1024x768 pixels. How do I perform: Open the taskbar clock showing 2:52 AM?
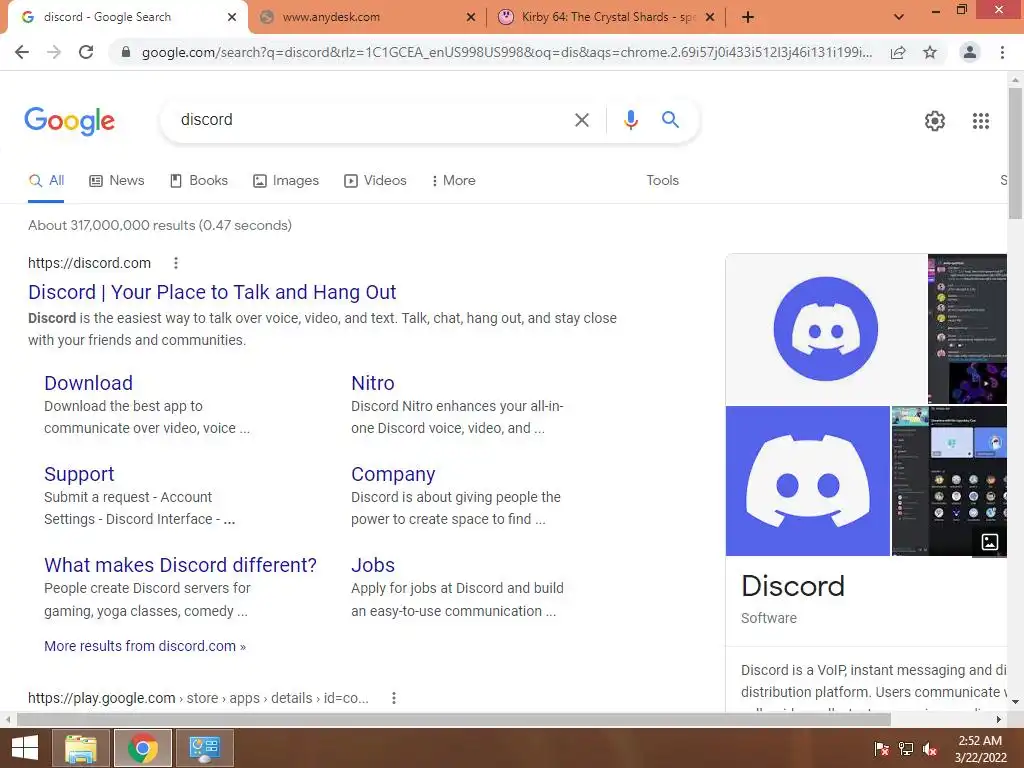click(980, 749)
